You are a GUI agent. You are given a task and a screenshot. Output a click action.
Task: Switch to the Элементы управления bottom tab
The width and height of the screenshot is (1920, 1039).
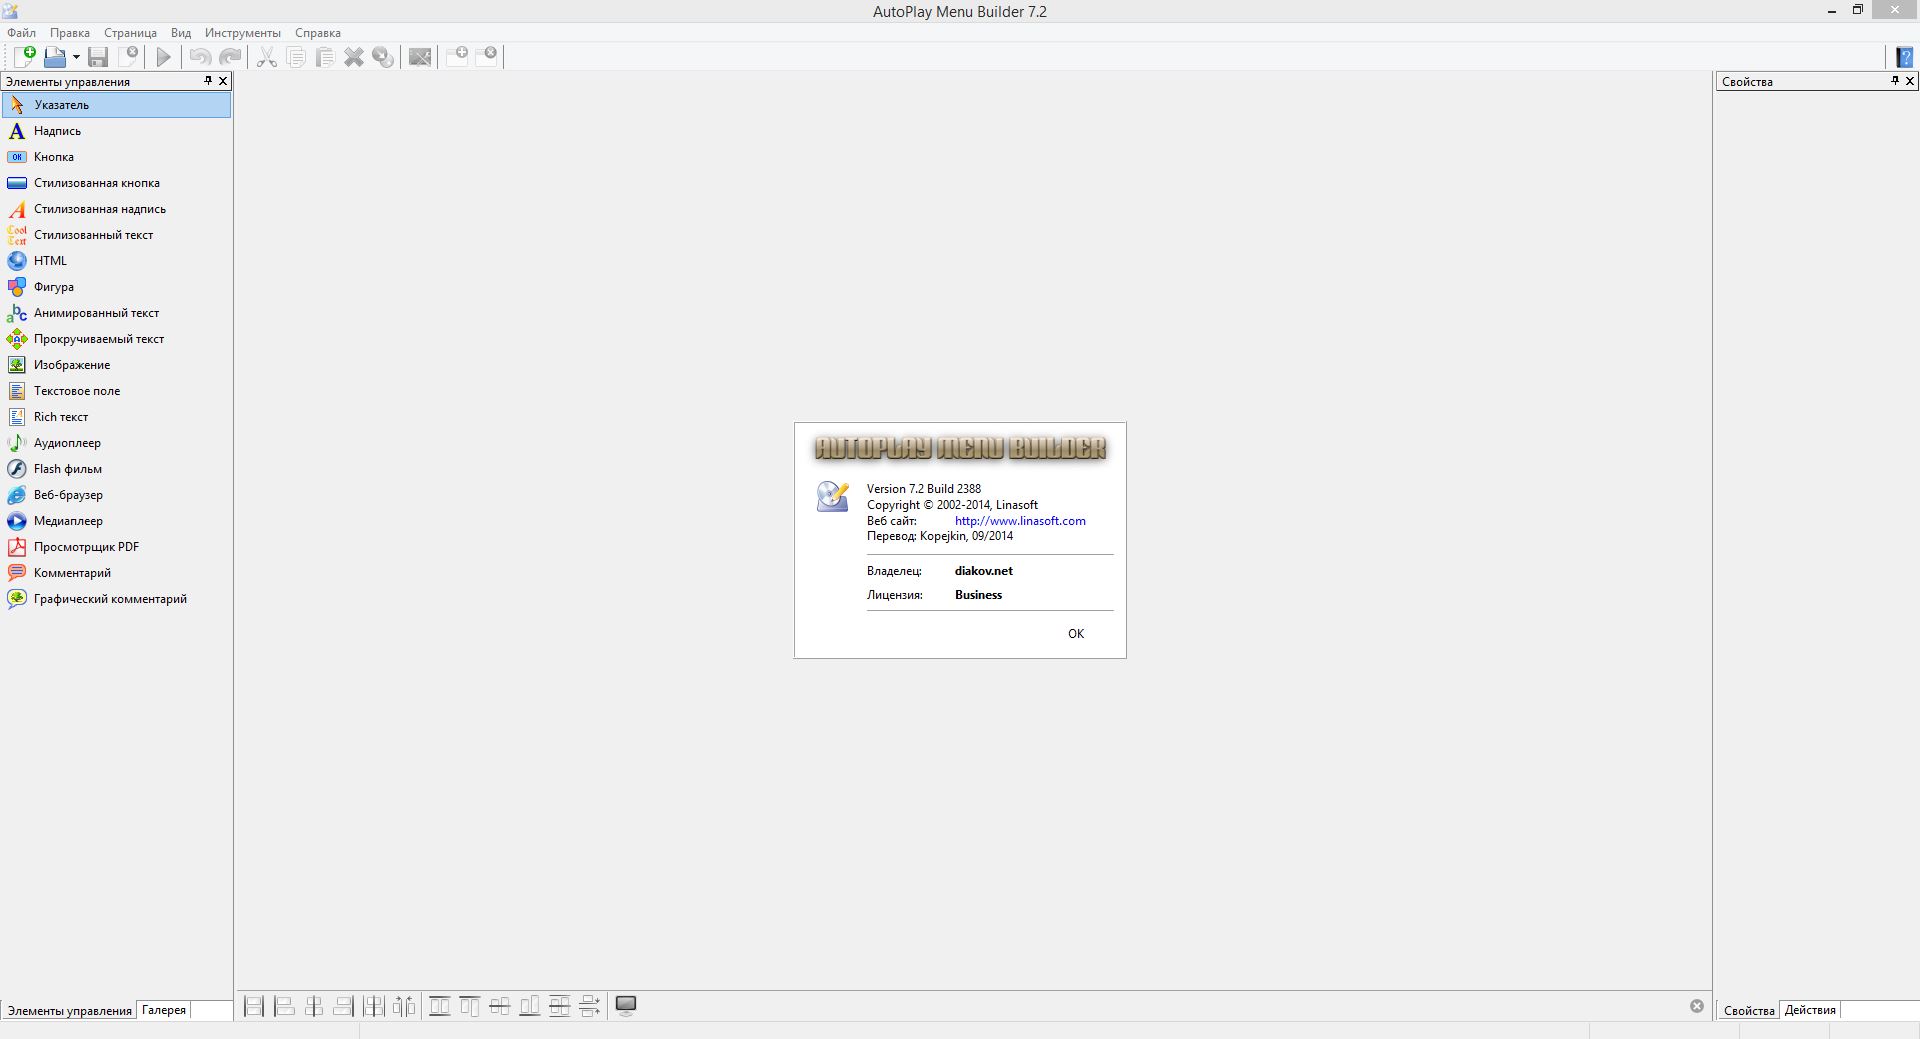(69, 1011)
